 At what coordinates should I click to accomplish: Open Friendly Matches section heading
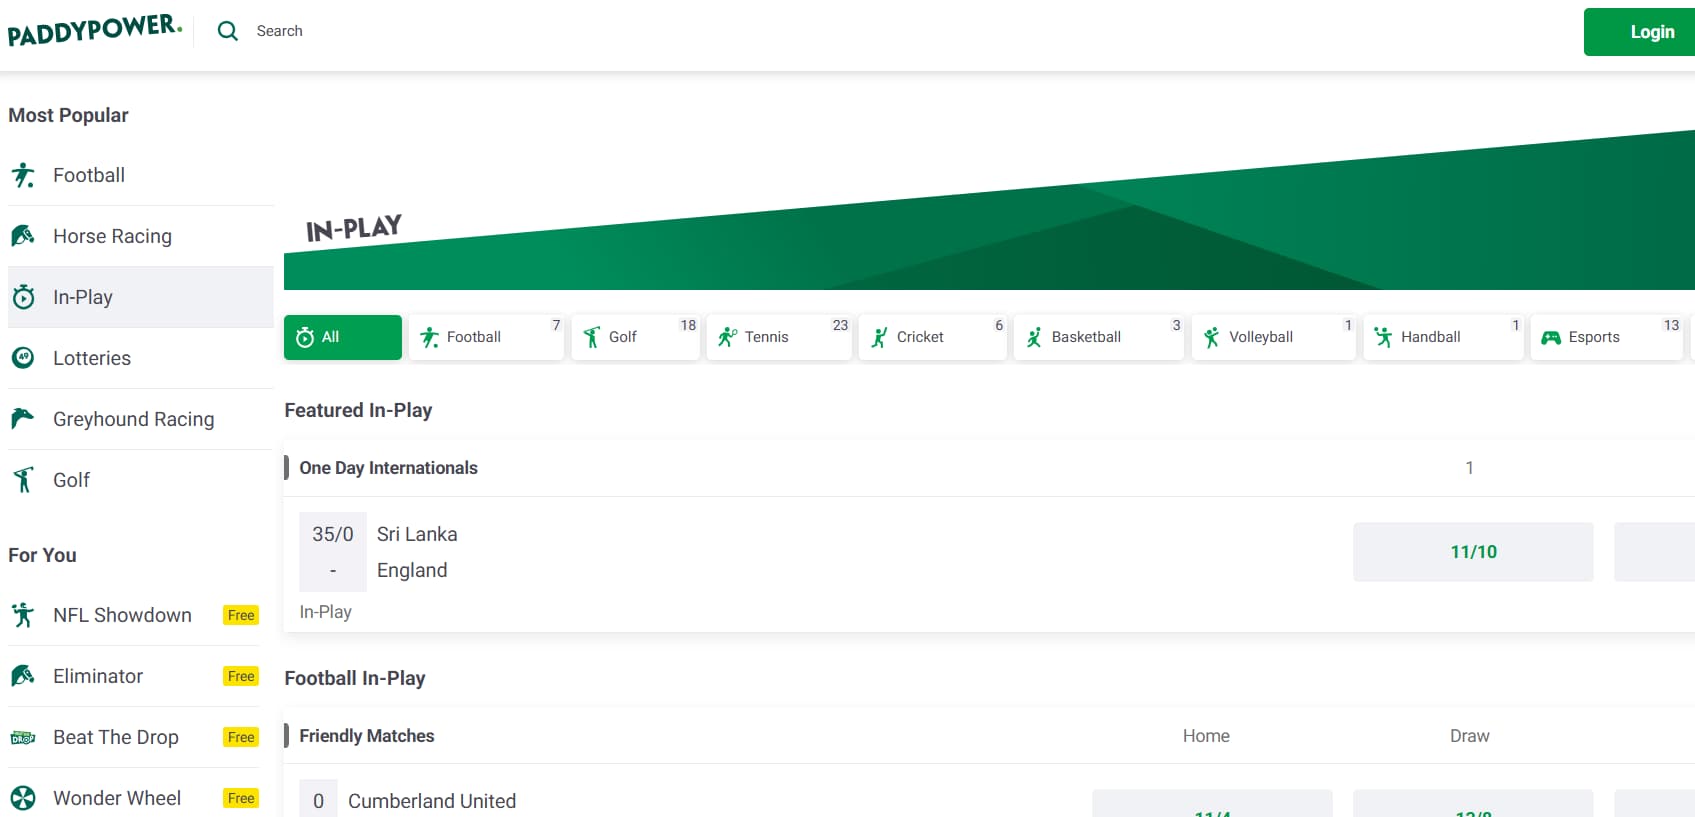click(x=367, y=736)
